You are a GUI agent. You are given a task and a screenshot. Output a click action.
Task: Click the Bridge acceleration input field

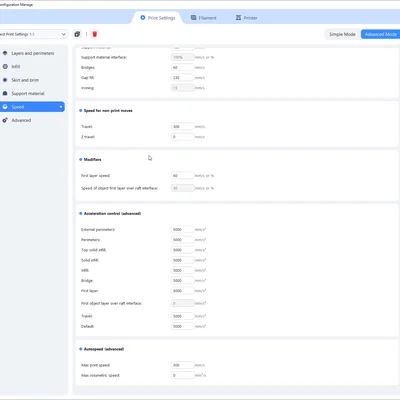click(182, 280)
